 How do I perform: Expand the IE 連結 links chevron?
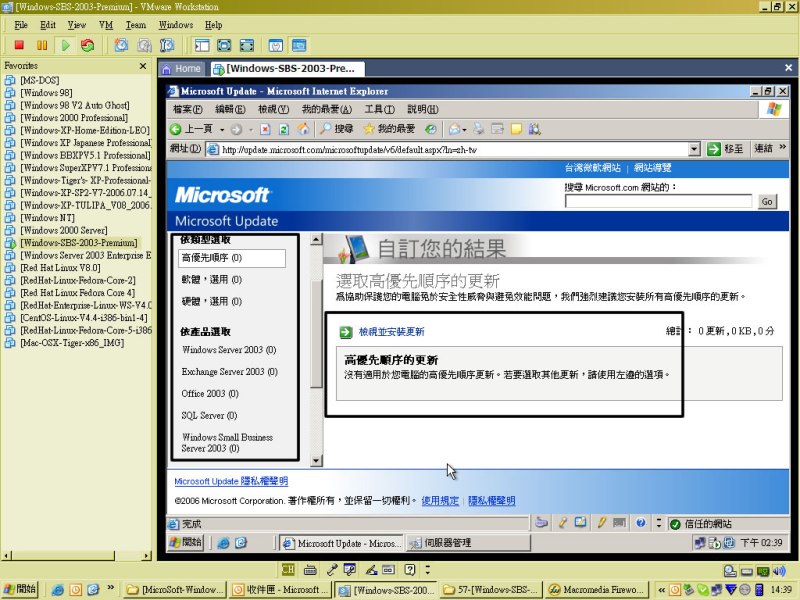[x=783, y=147]
